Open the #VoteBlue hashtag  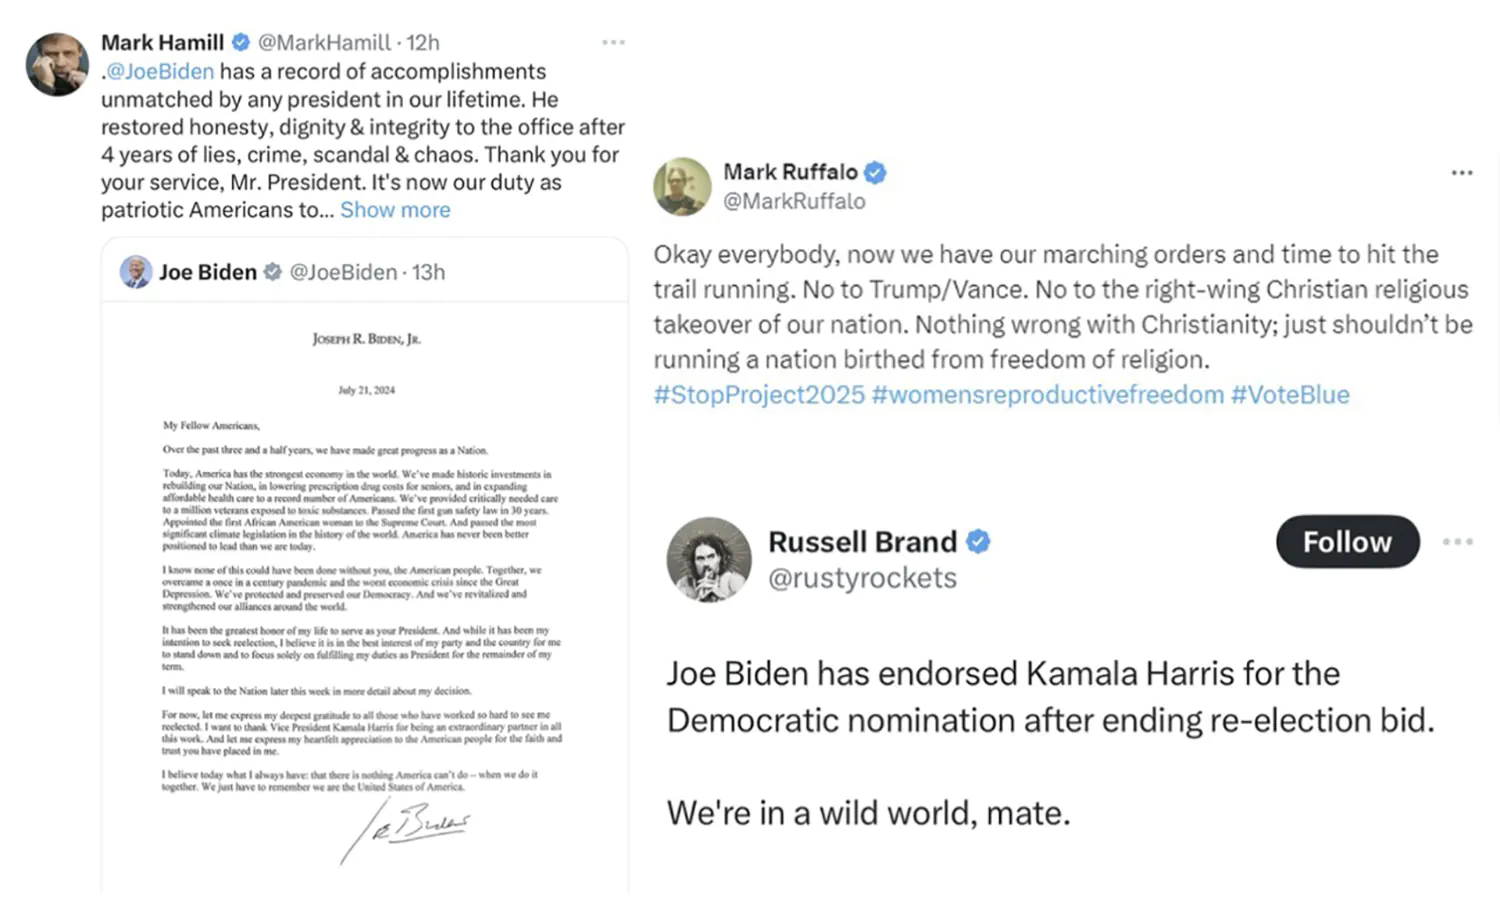tap(1290, 395)
